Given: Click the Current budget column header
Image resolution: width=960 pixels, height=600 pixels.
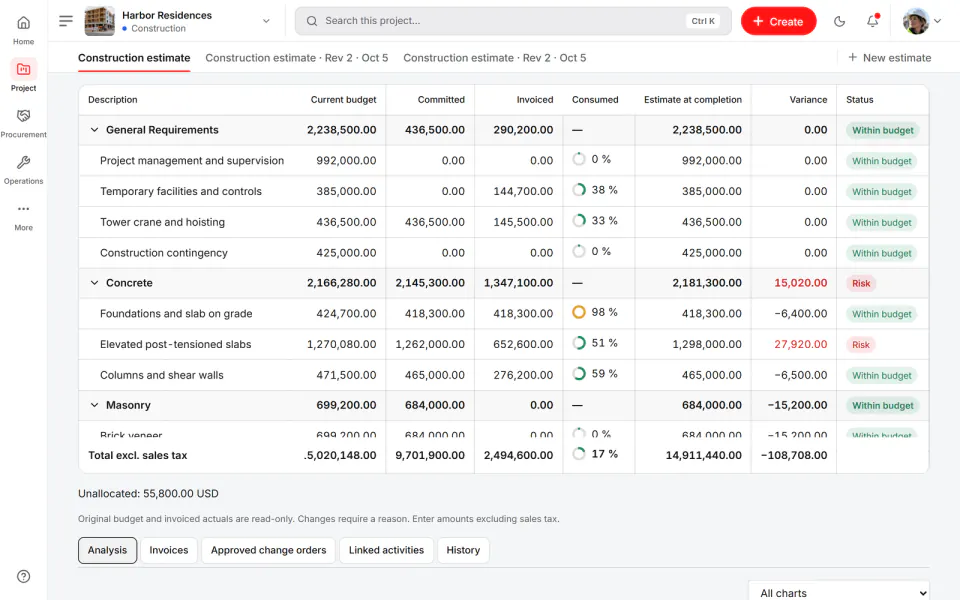Looking at the screenshot, I should point(343,100).
